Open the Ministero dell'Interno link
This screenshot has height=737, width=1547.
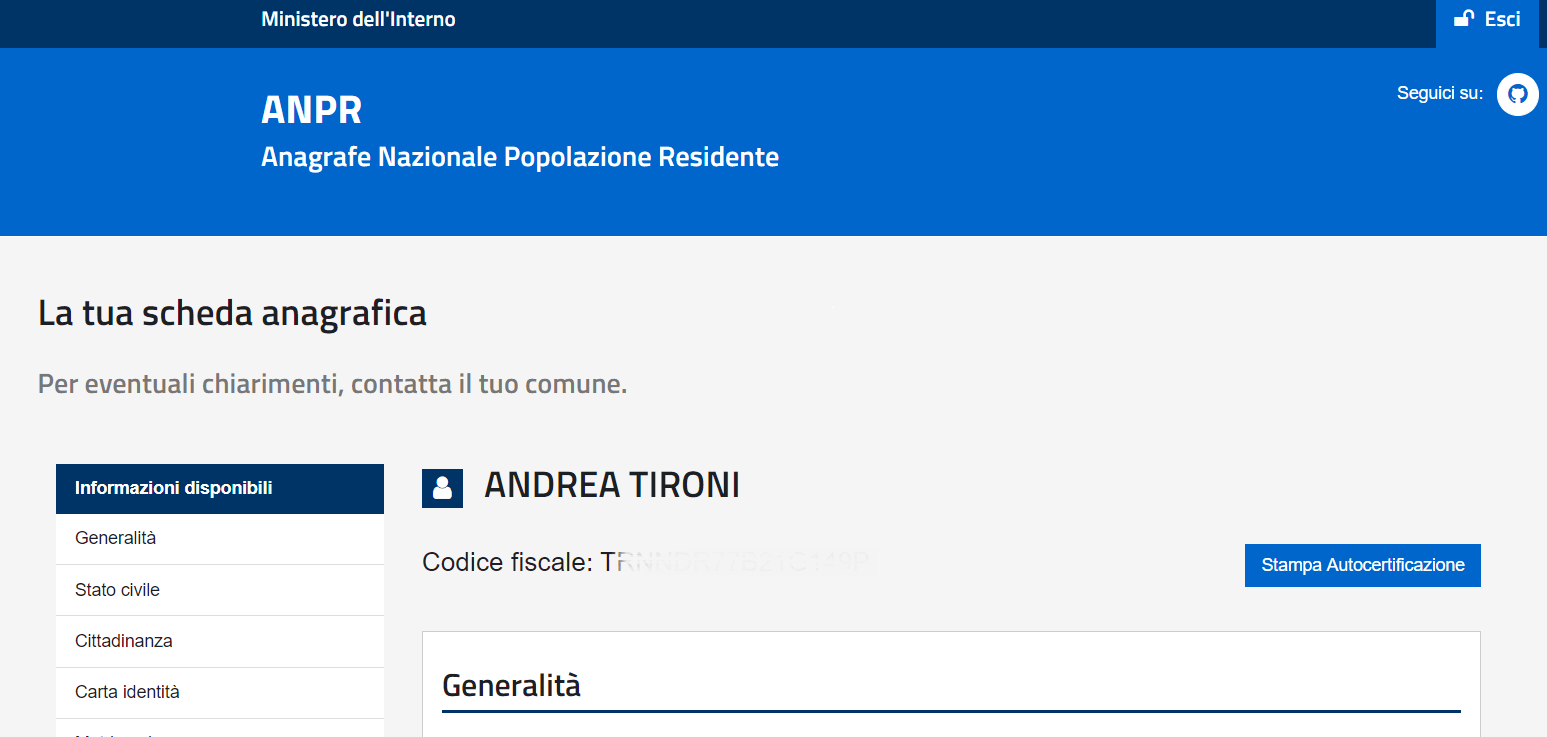pos(358,19)
